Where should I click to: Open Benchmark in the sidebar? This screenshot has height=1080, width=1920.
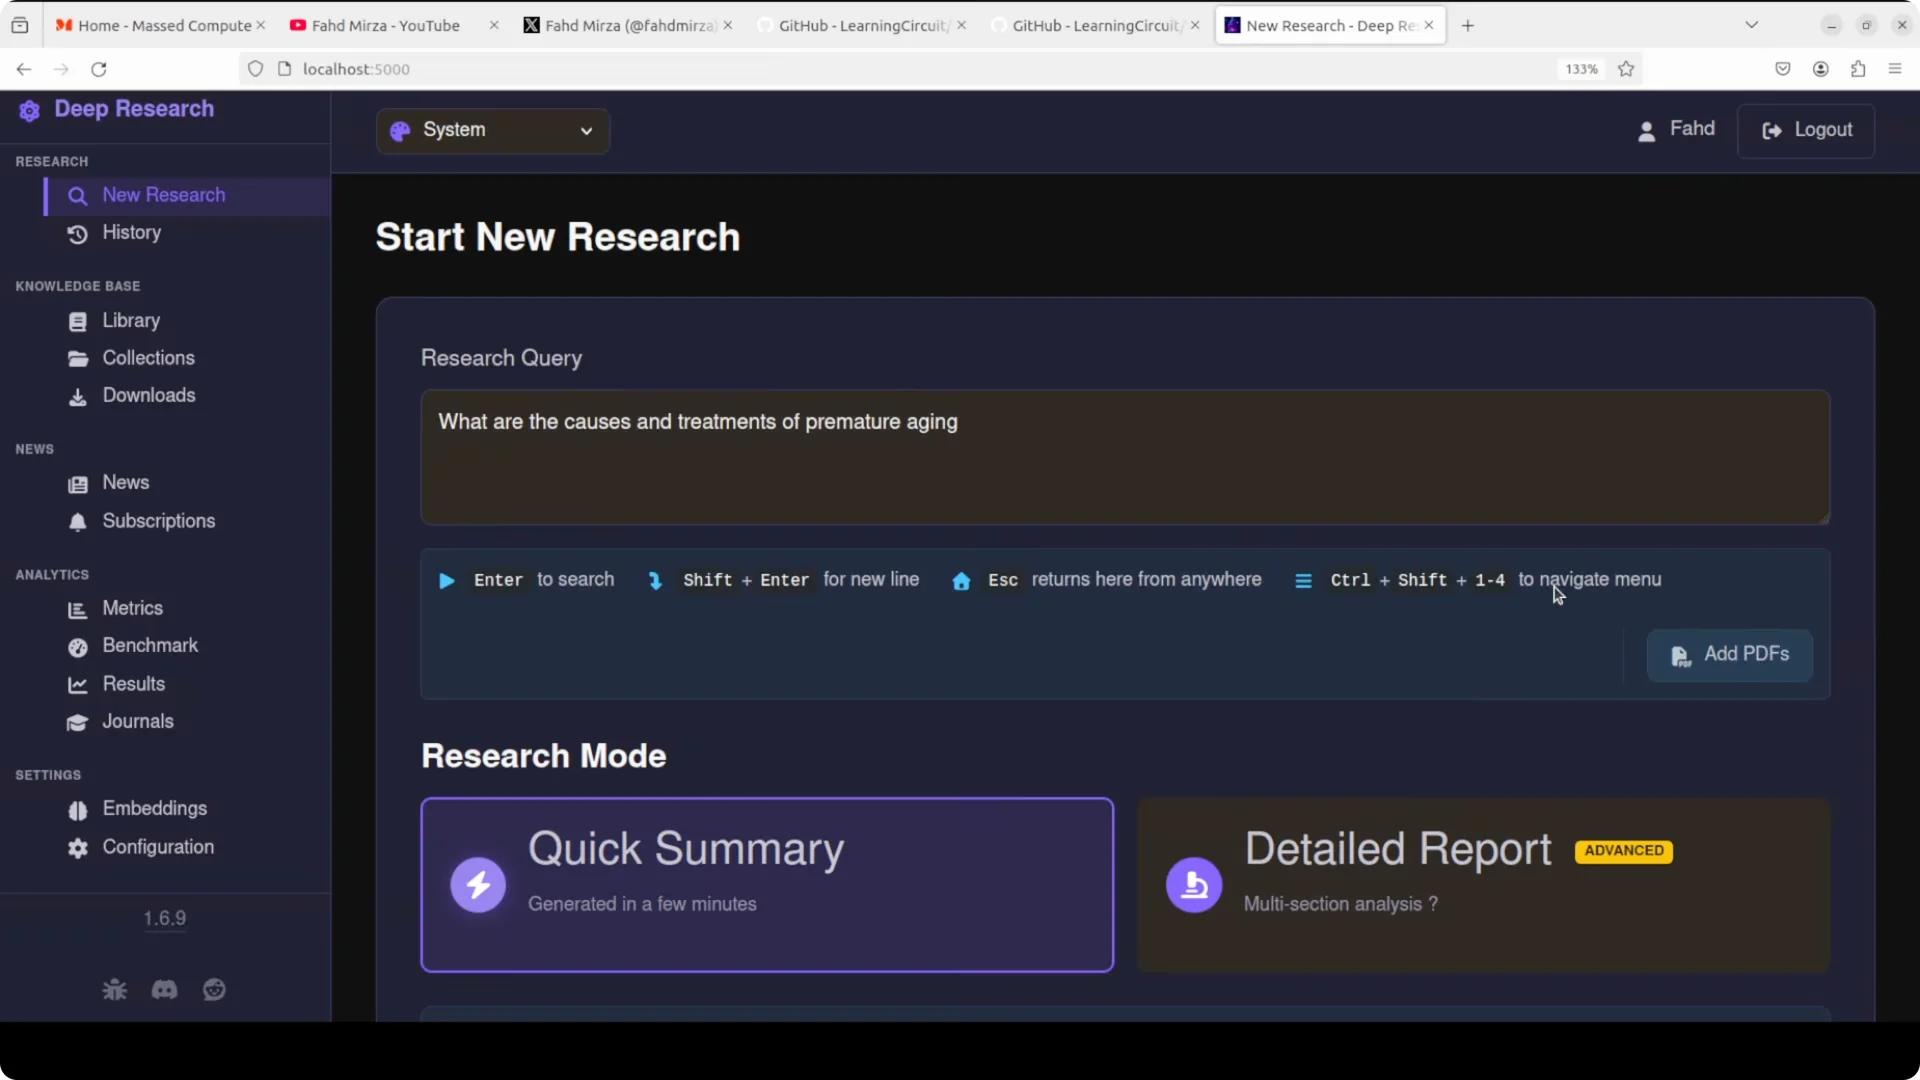pyautogui.click(x=187, y=646)
